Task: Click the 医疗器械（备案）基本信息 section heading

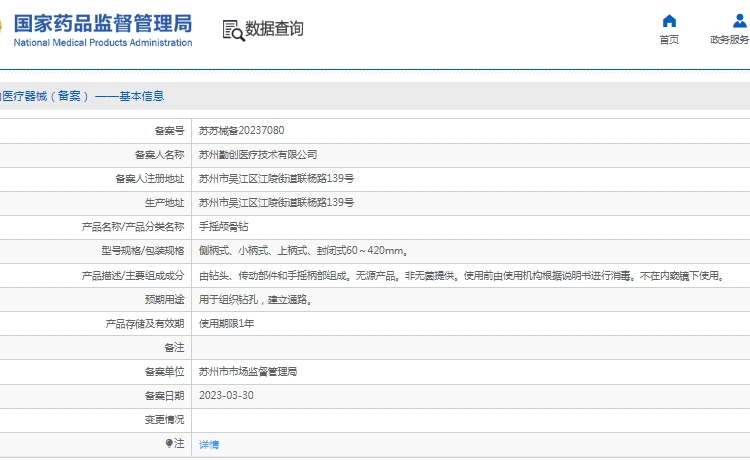Action: (x=82, y=96)
